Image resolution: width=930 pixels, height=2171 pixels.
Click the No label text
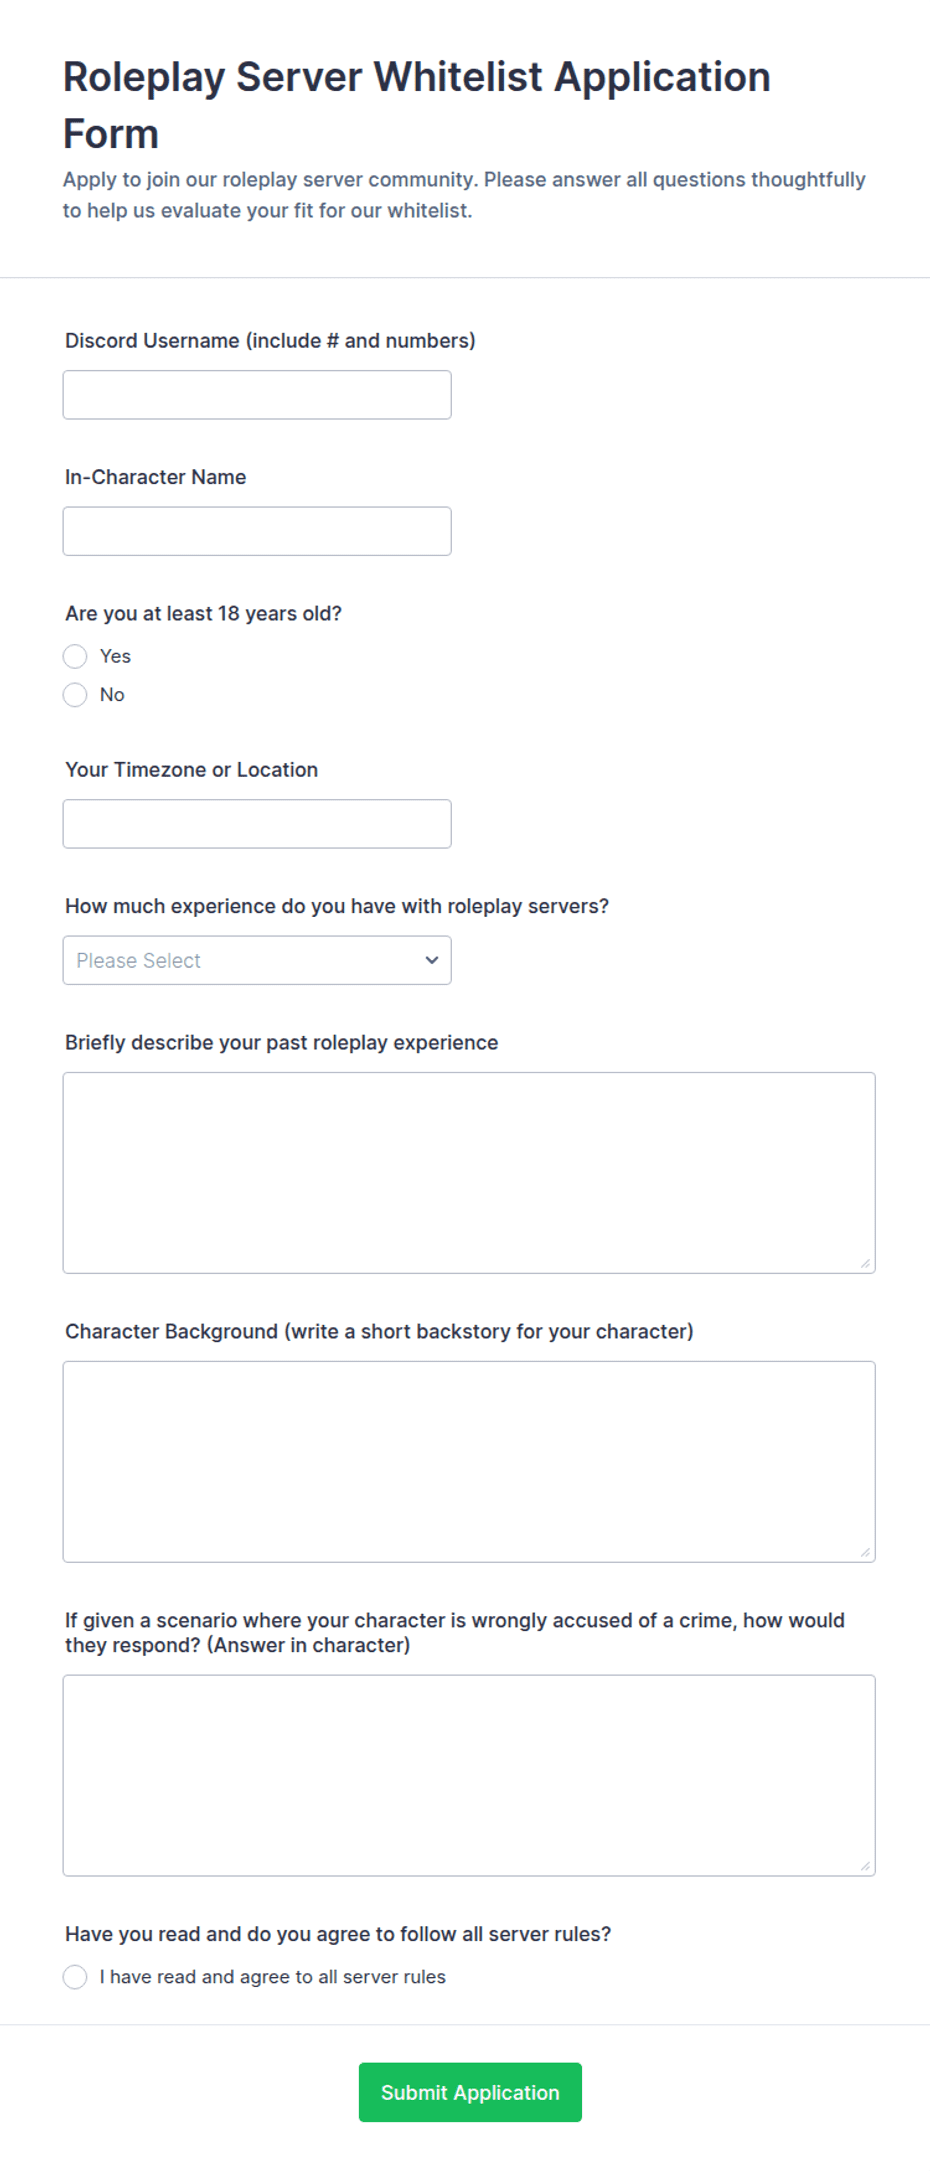112,695
